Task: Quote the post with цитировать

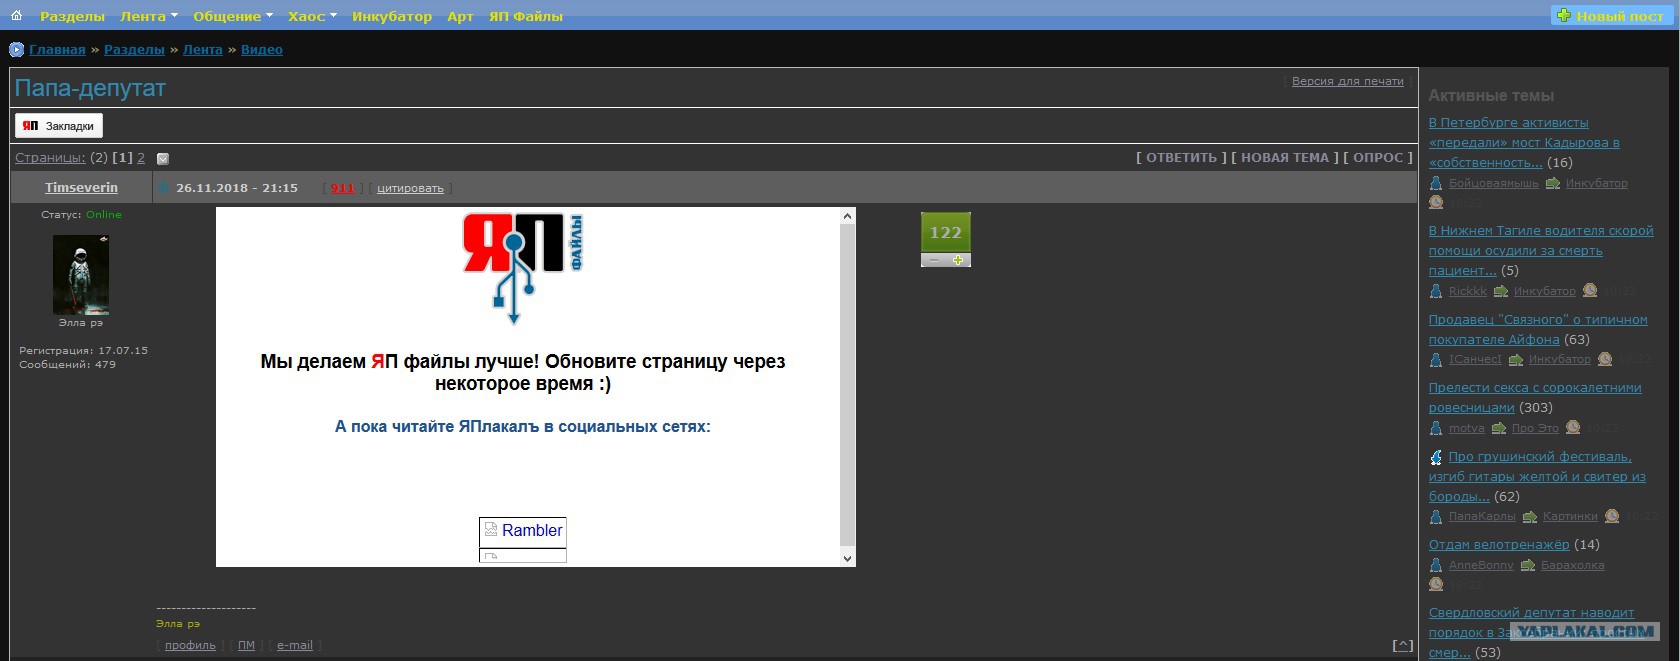Action: [410, 188]
